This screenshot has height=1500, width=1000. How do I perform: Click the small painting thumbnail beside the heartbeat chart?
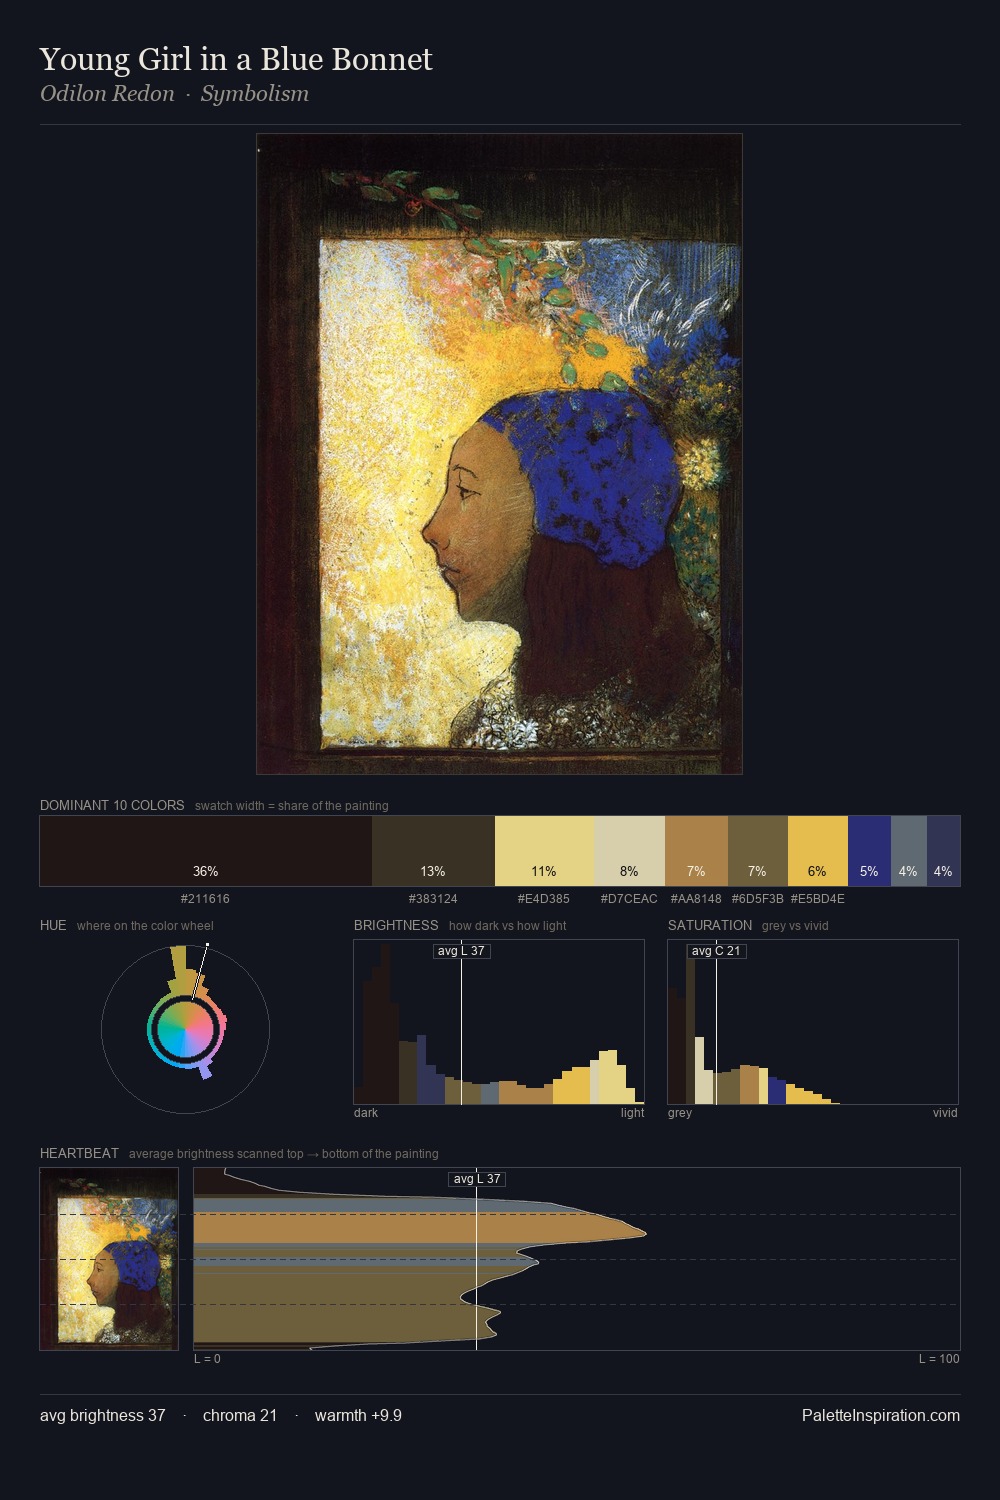[x=109, y=1259]
